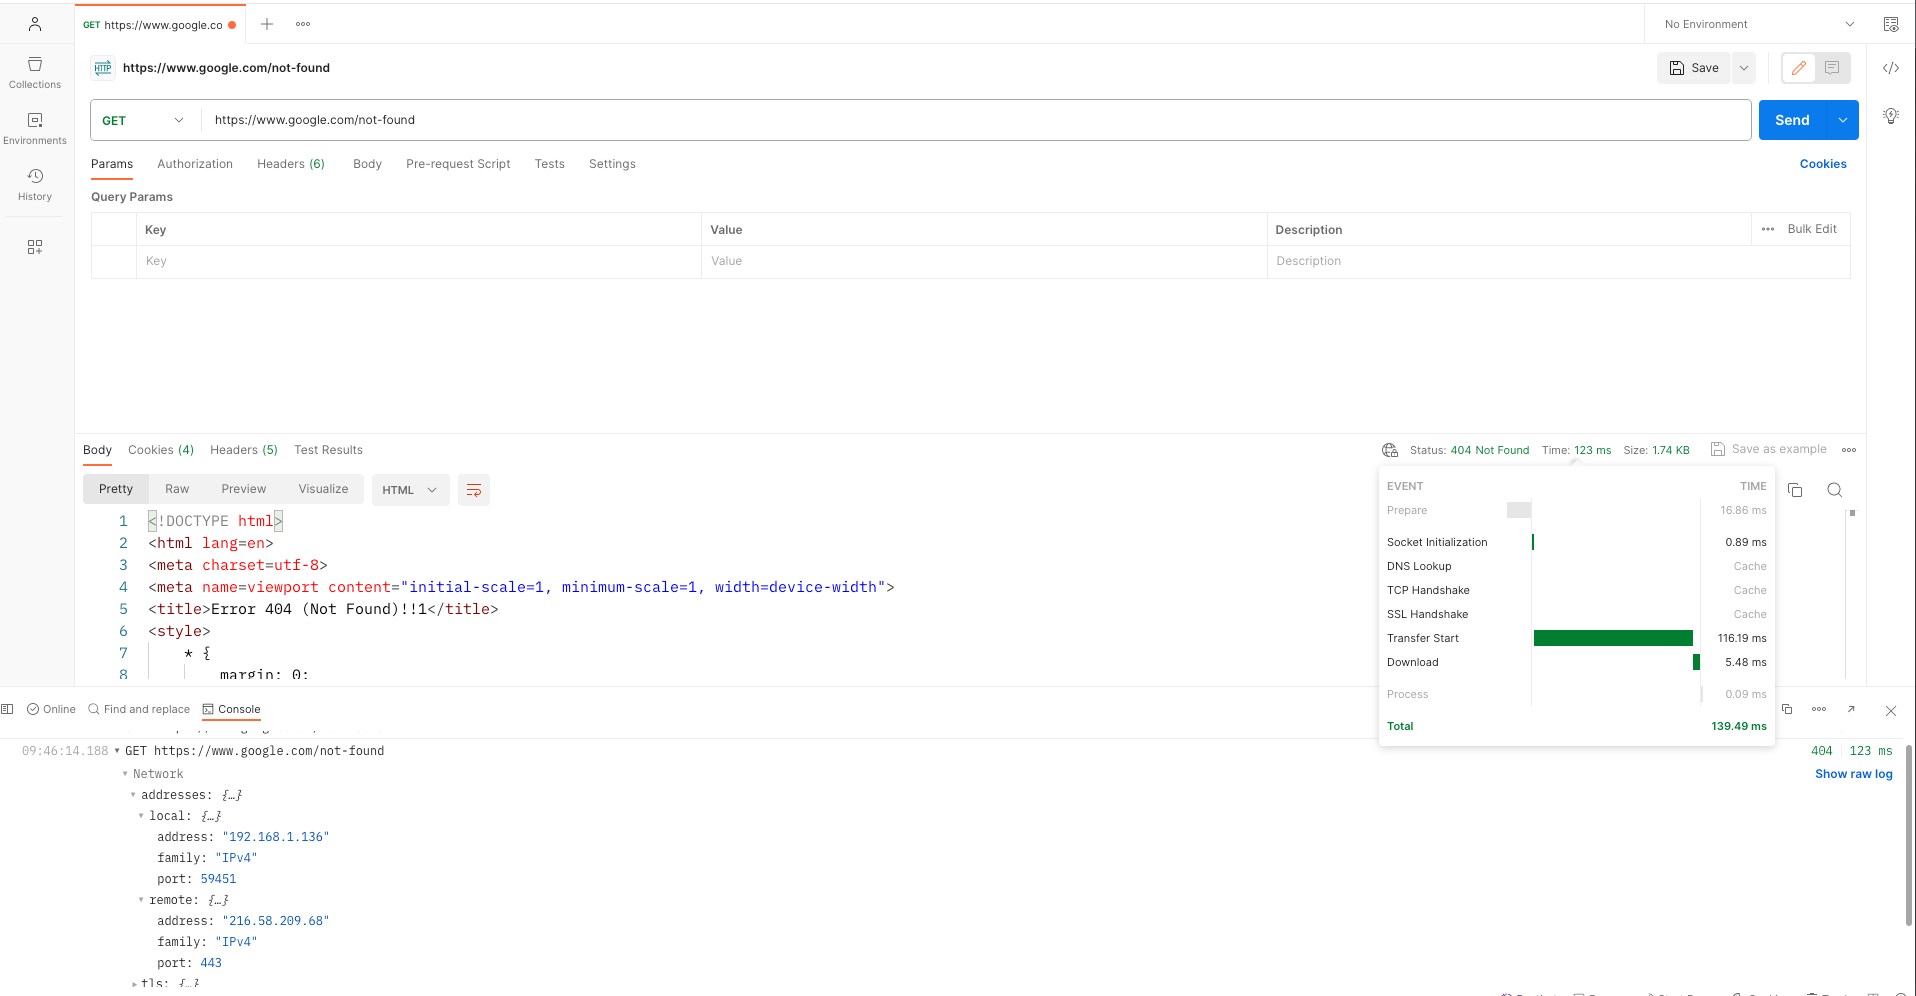The width and height of the screenshot is (1916, 996).
Task: Click Bulk Edit for query params
Action: (1812, 229)
